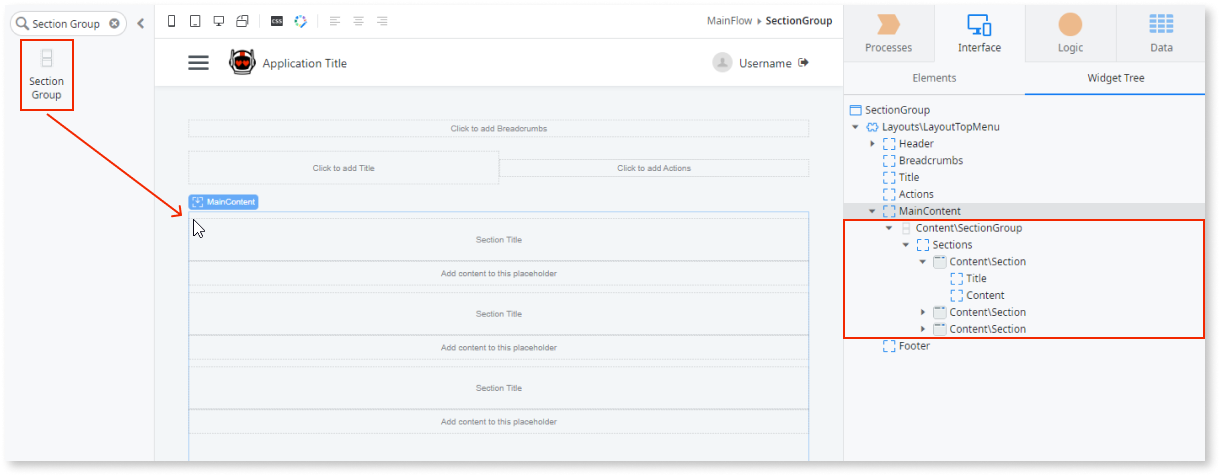
Task: Collapse the Layouts\LayoutTopMenu tree node
Action: click(855, 127)
